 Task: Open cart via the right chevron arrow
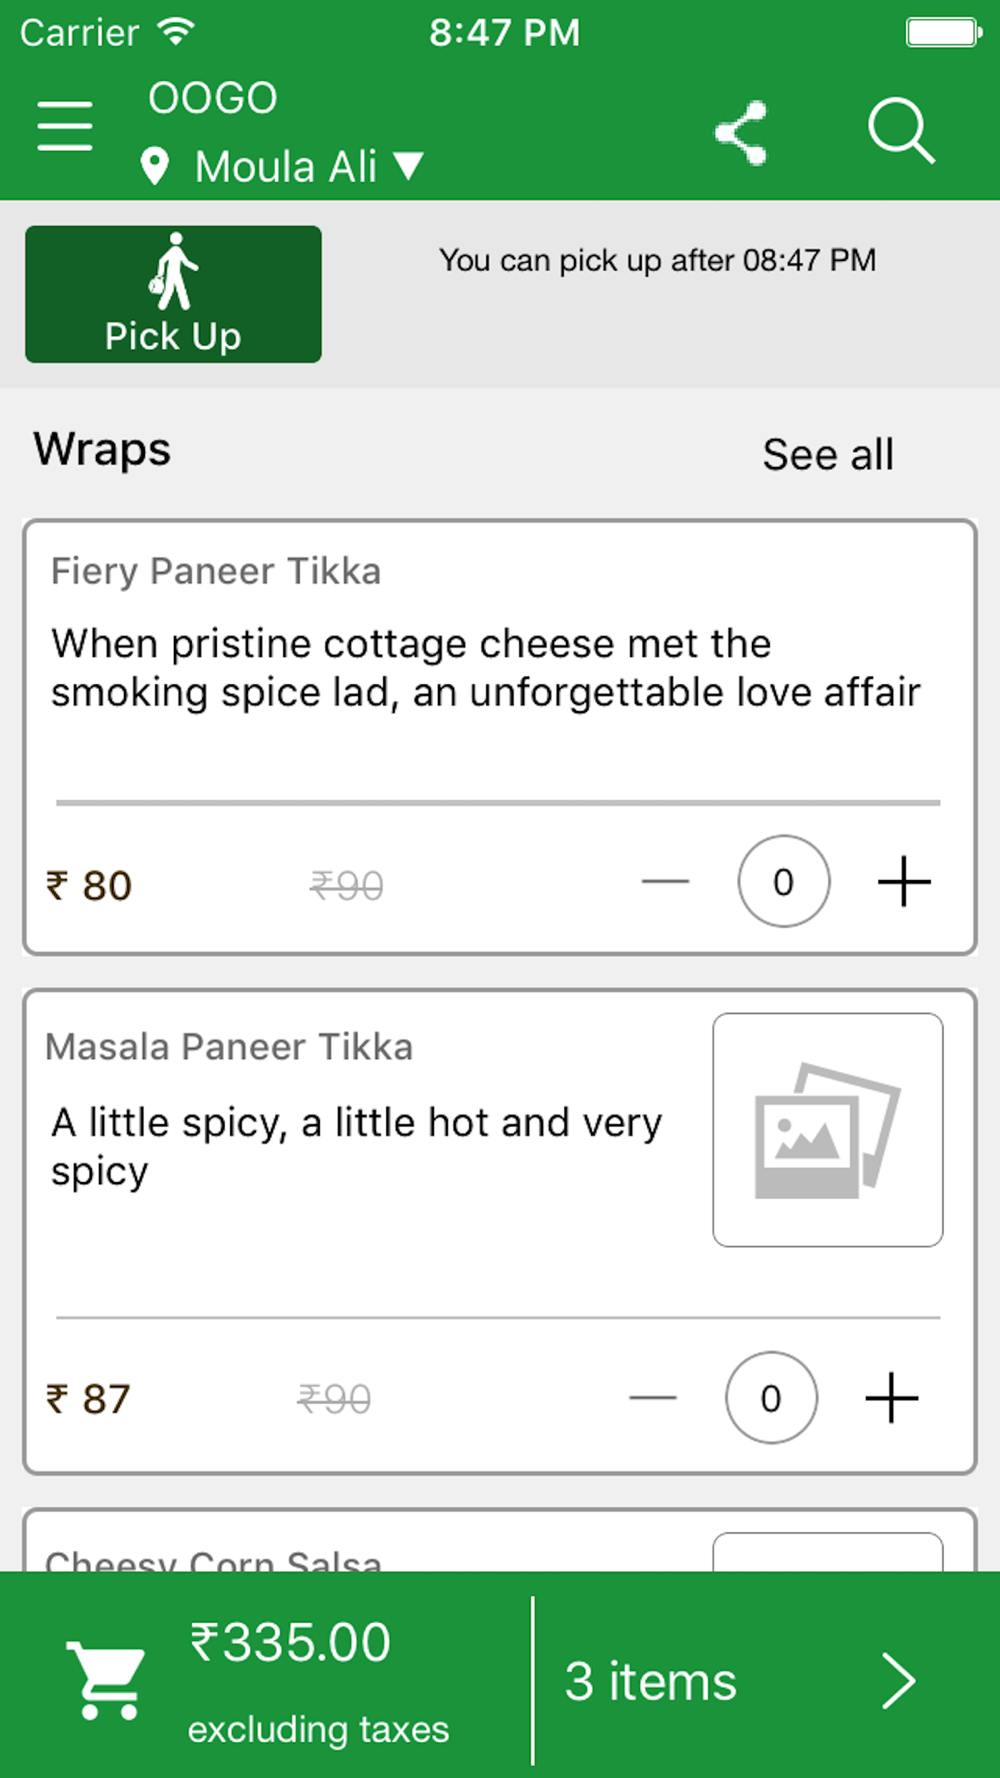(x=898, y=1681)
